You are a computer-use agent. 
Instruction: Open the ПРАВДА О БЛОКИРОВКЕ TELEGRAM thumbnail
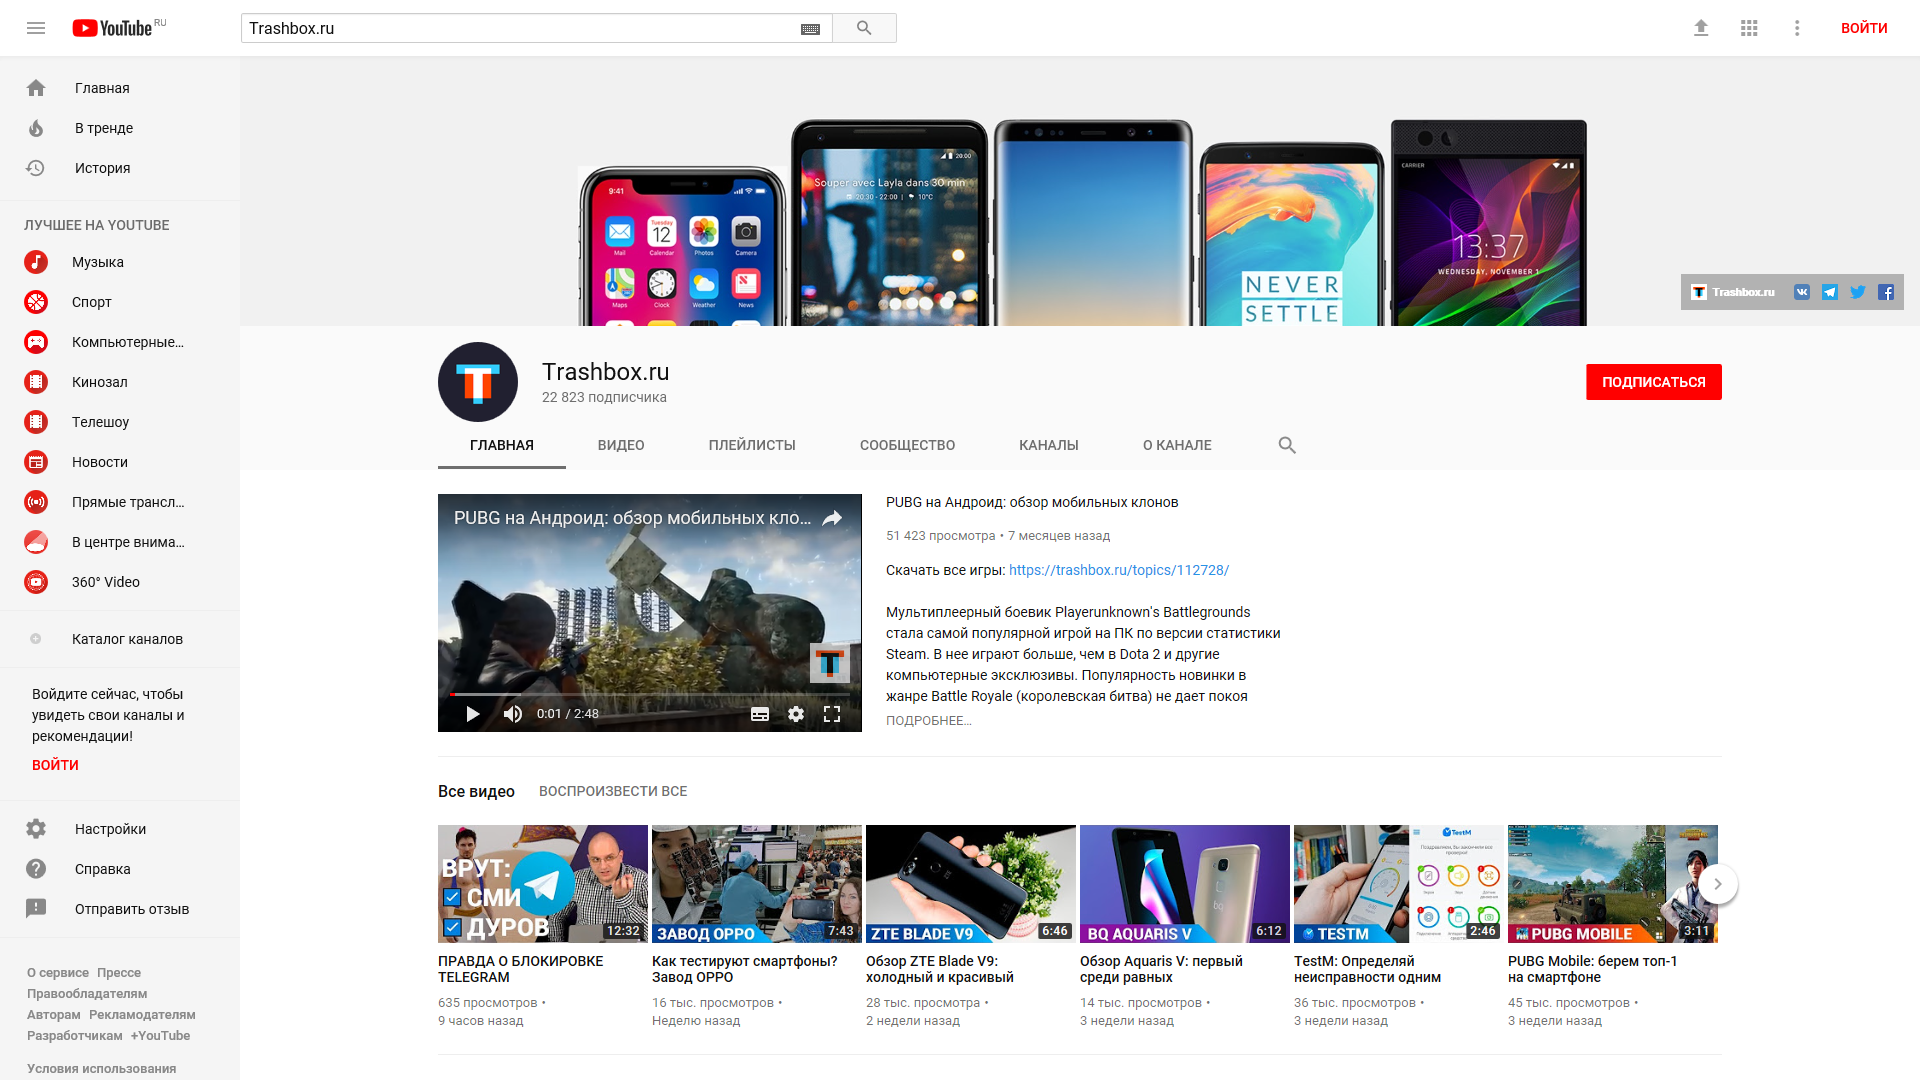click(x=543, y=884)
